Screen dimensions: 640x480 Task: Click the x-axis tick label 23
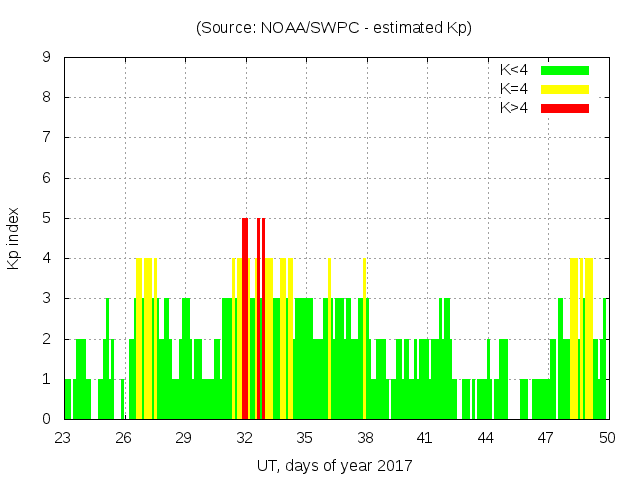coord(64,438)
